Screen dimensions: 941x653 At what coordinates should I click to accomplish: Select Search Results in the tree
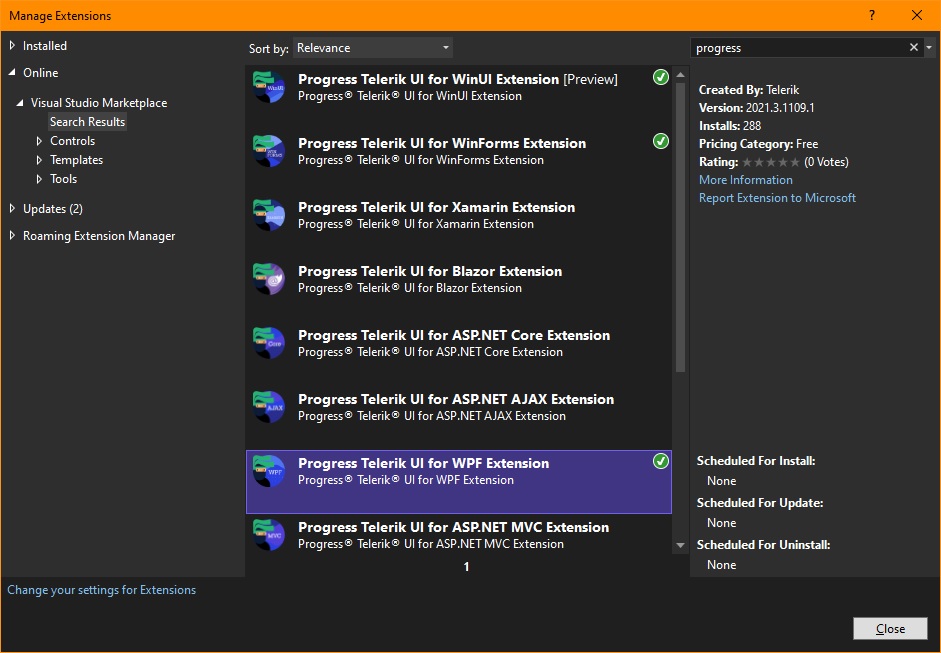(88, 122)
